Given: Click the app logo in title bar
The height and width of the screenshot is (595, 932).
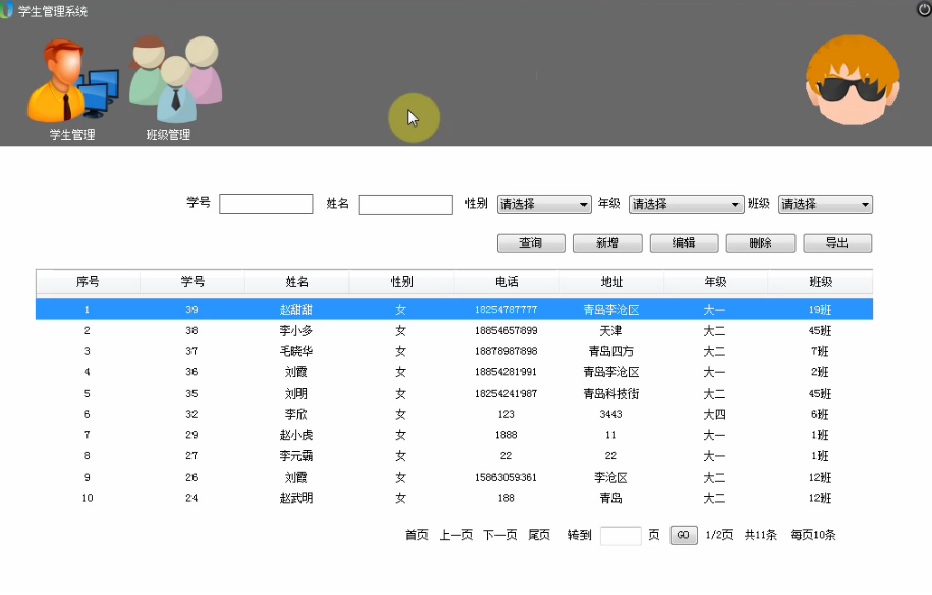Looking at the screenshot, I should pos(8,11).
